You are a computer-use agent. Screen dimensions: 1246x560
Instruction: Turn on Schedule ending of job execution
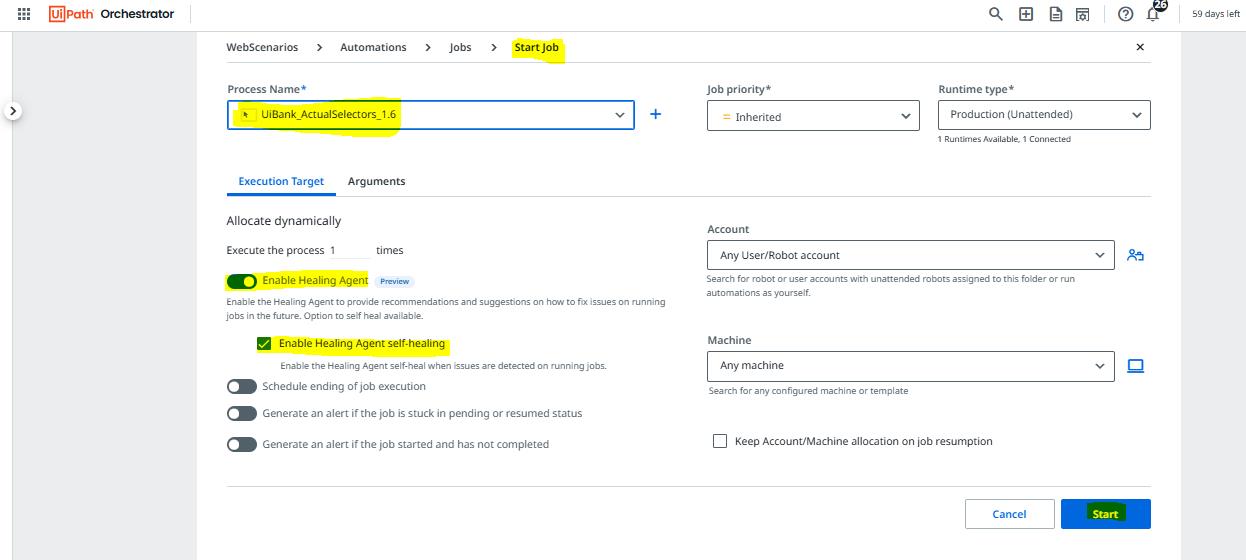242,386
